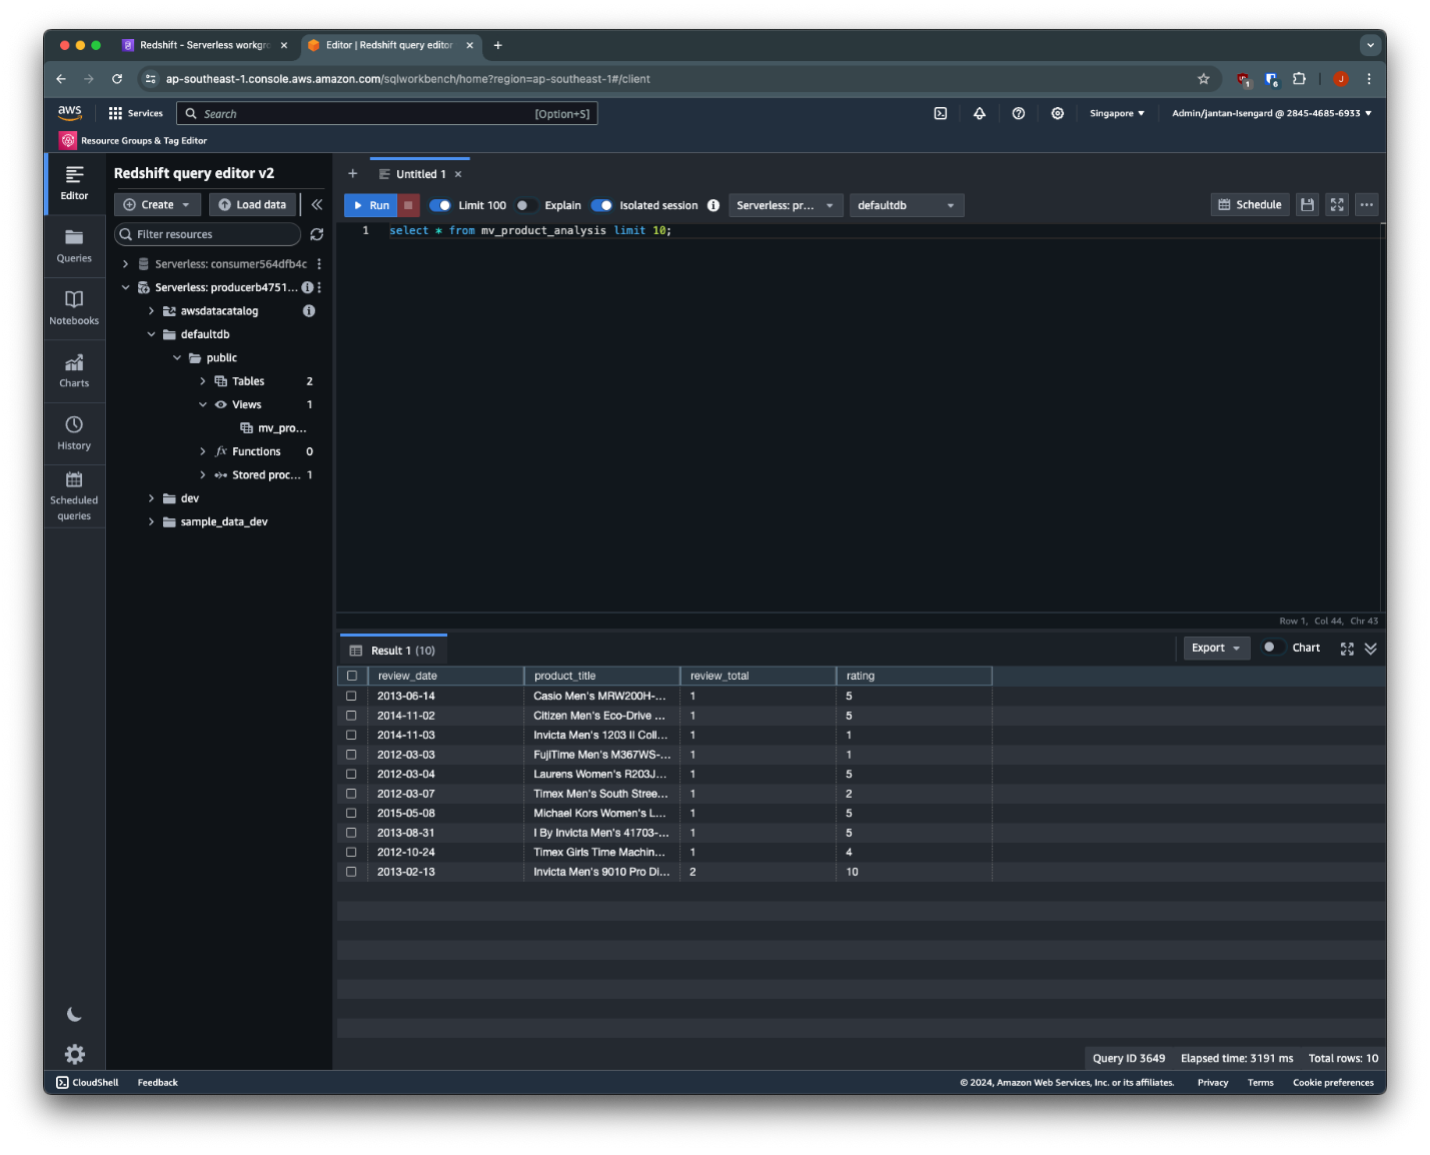Stop the running query
Viewport: 1430px width, 1155px height.
pos(408,205)
